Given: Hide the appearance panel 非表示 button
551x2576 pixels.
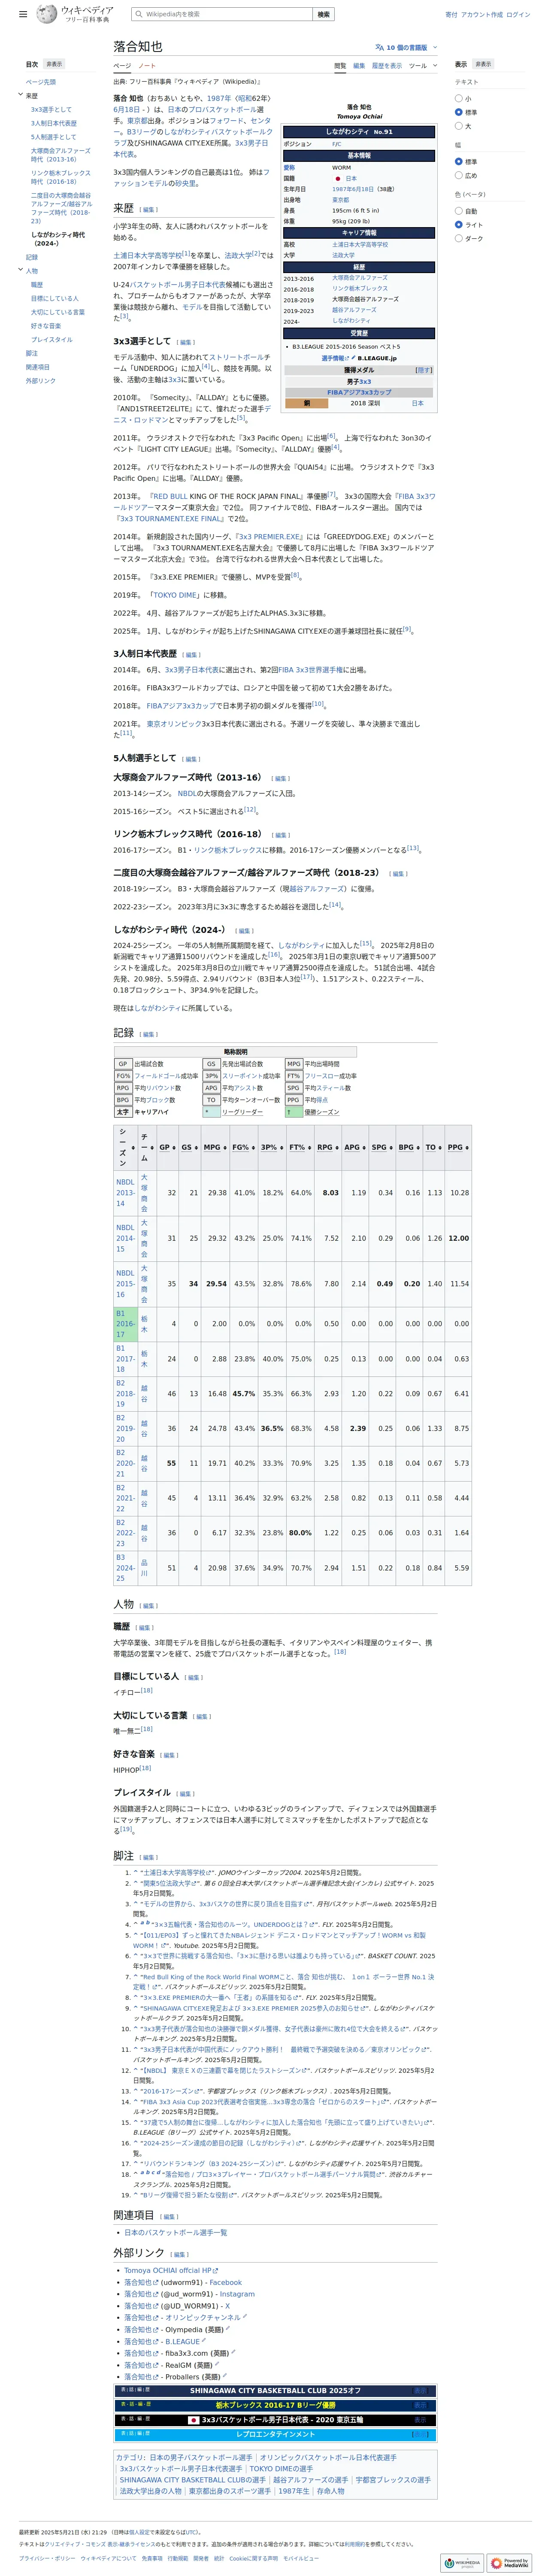Looking at the screenshot, I should (483, 64).
